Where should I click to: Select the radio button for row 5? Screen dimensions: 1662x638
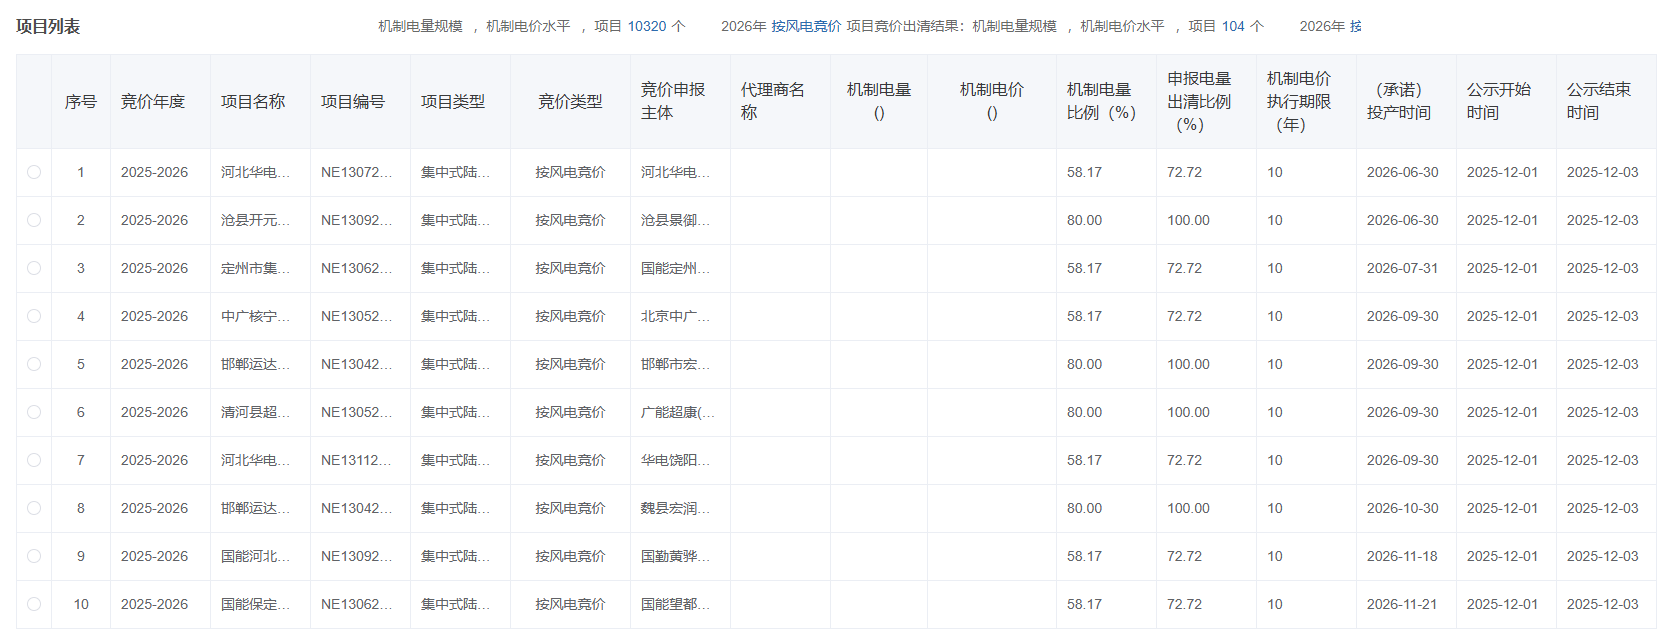click(x=34, y=364)
